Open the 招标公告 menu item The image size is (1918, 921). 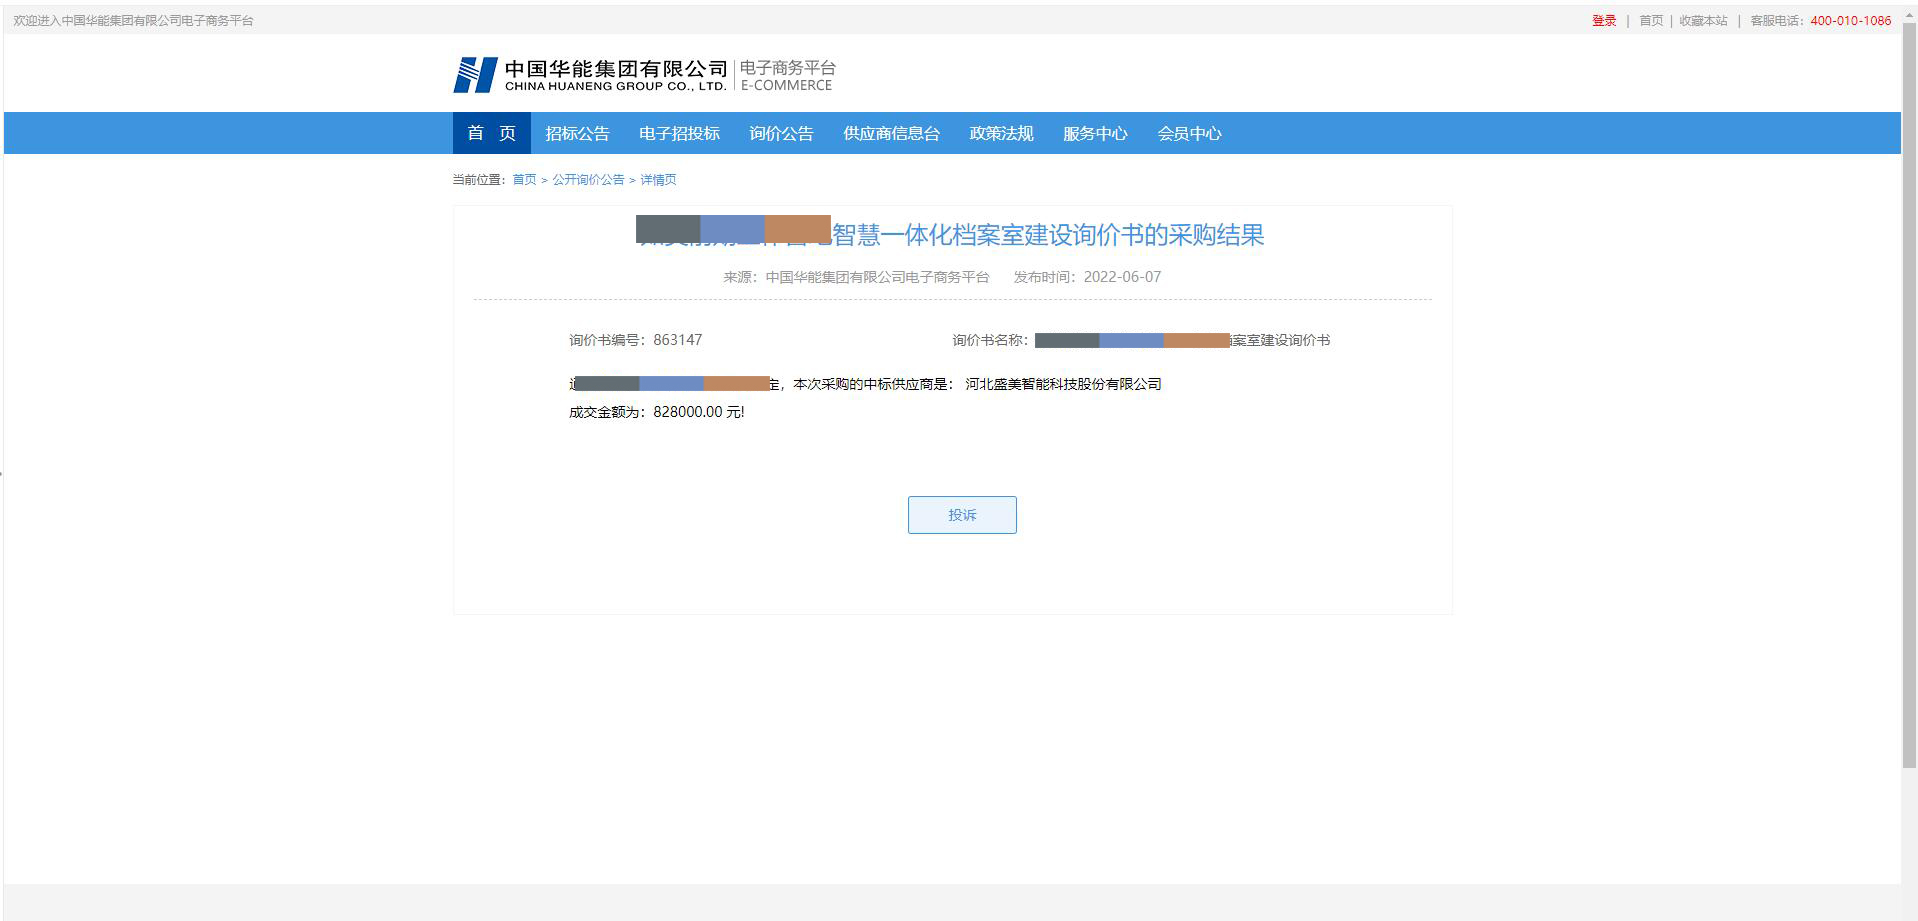click(x=577, y=133)
